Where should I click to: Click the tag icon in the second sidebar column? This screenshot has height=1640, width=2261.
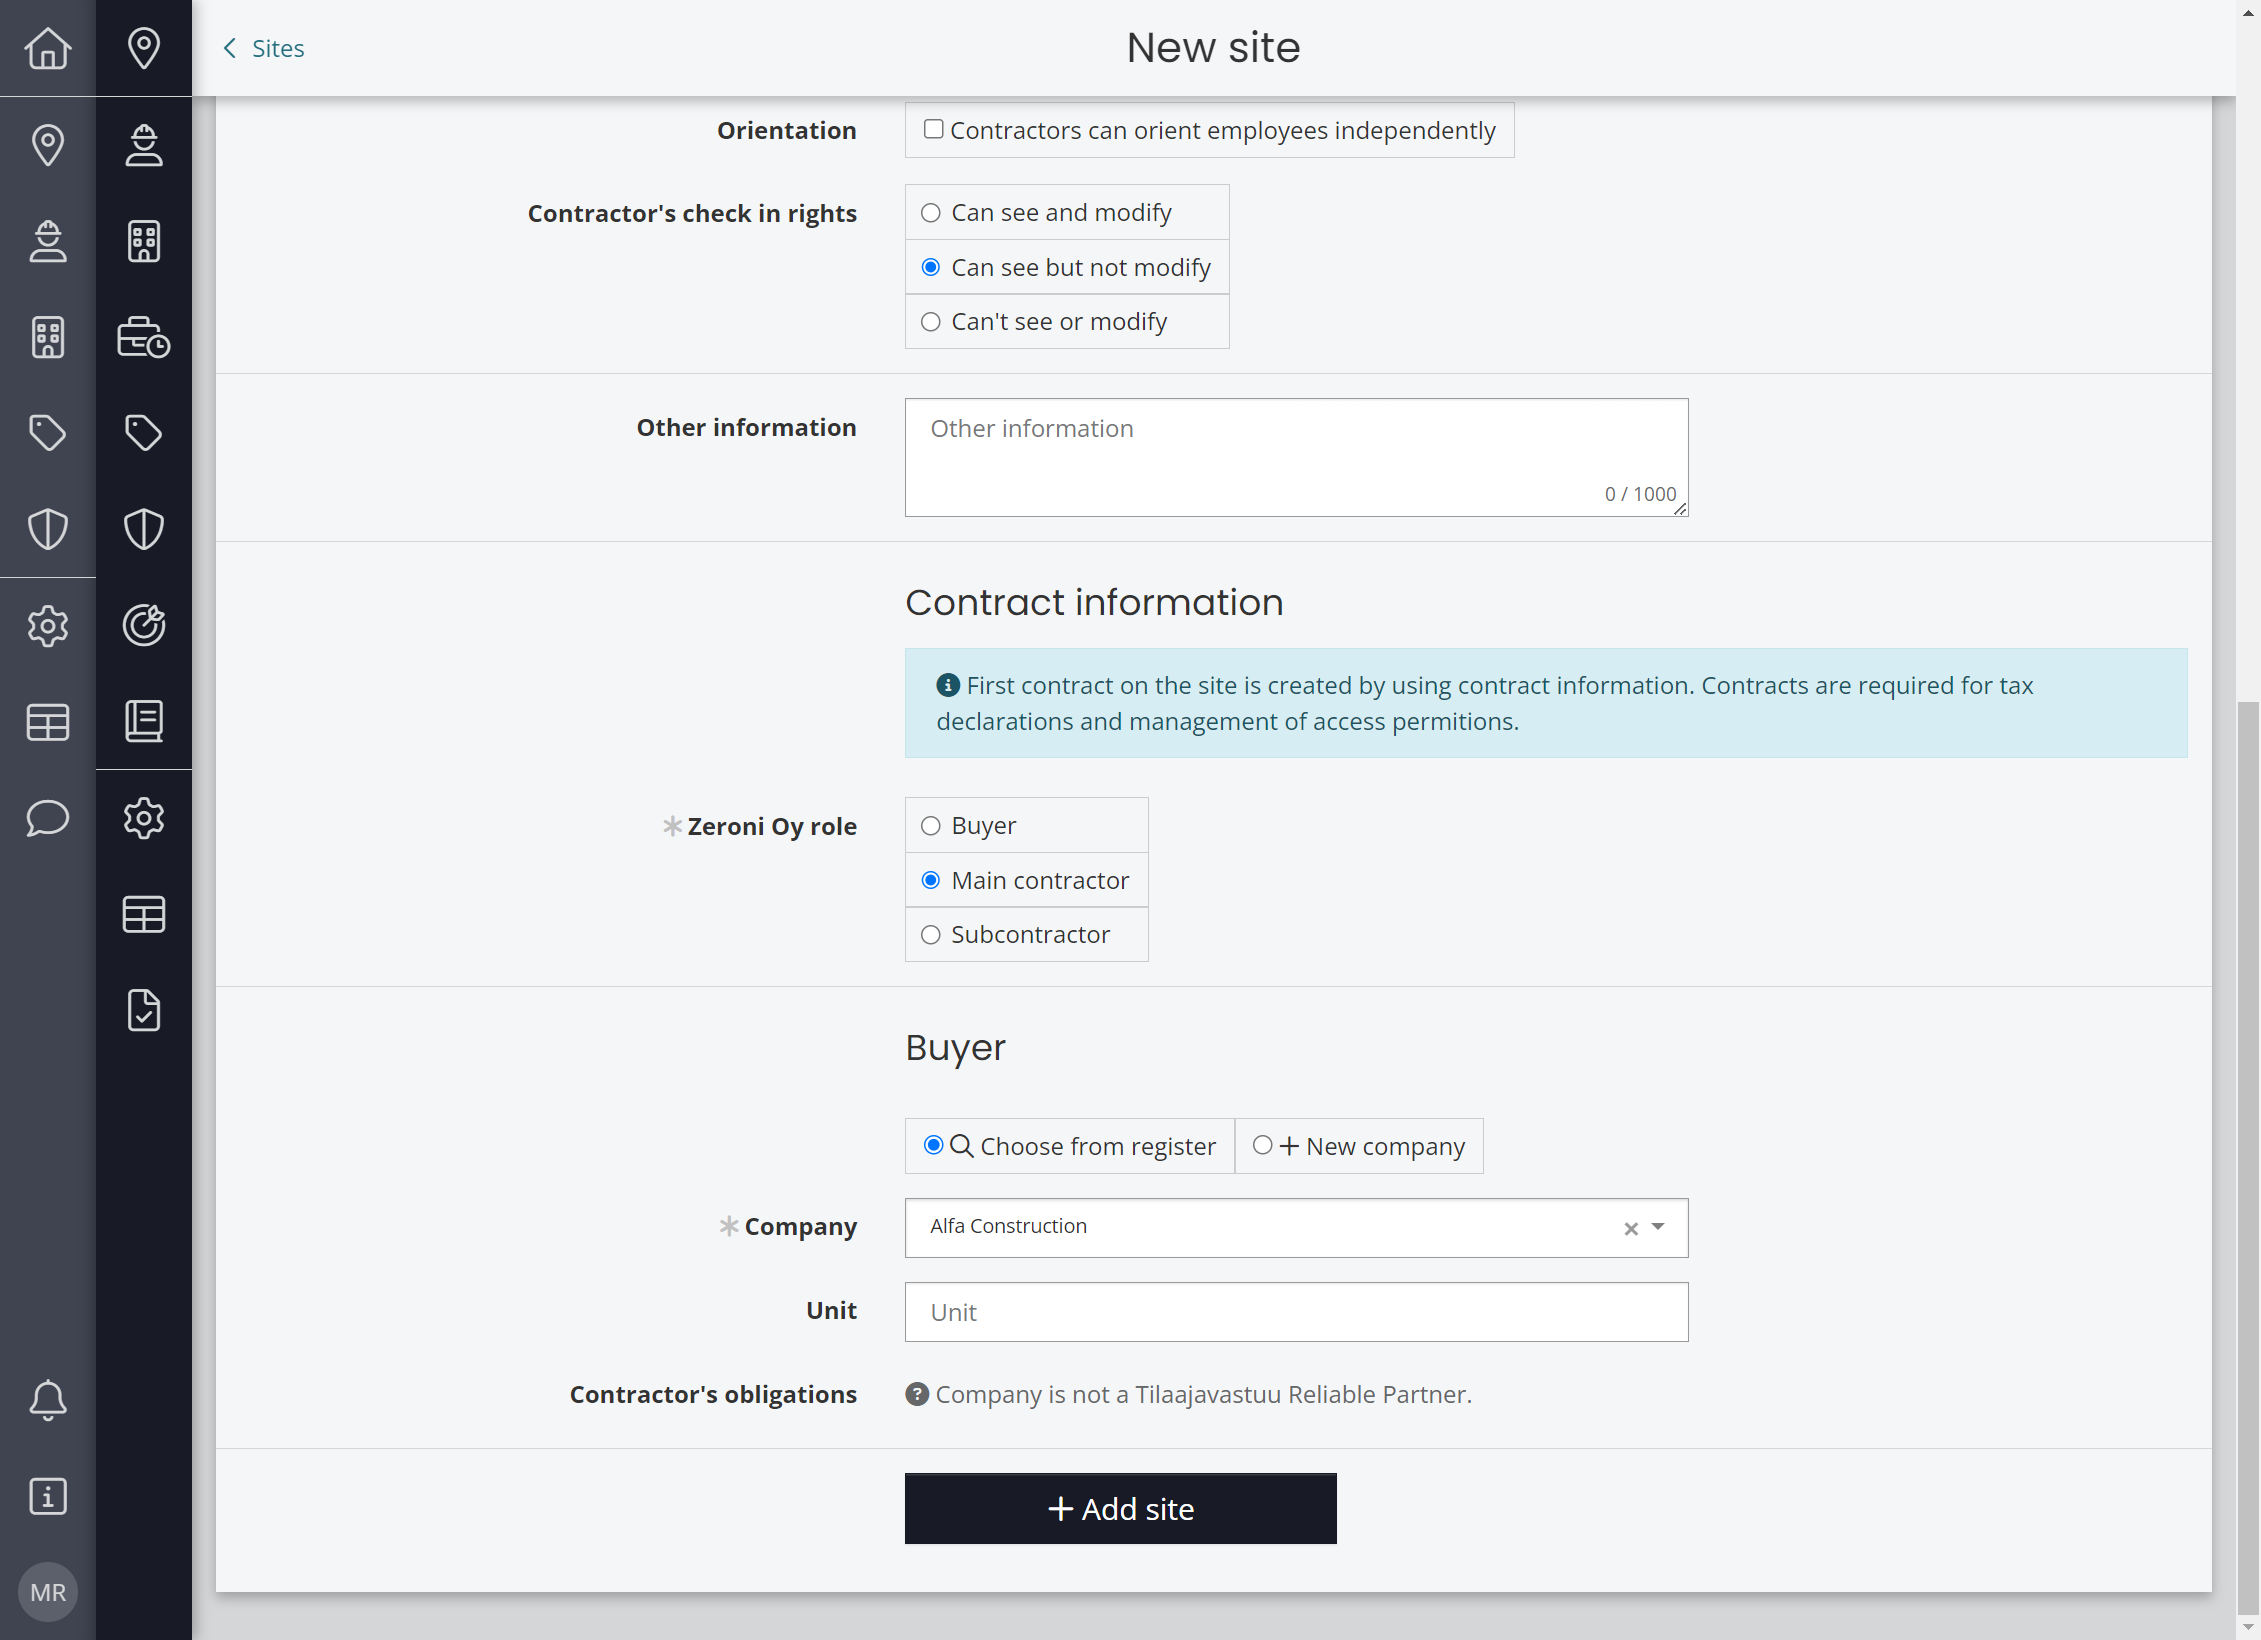[144, 433]
